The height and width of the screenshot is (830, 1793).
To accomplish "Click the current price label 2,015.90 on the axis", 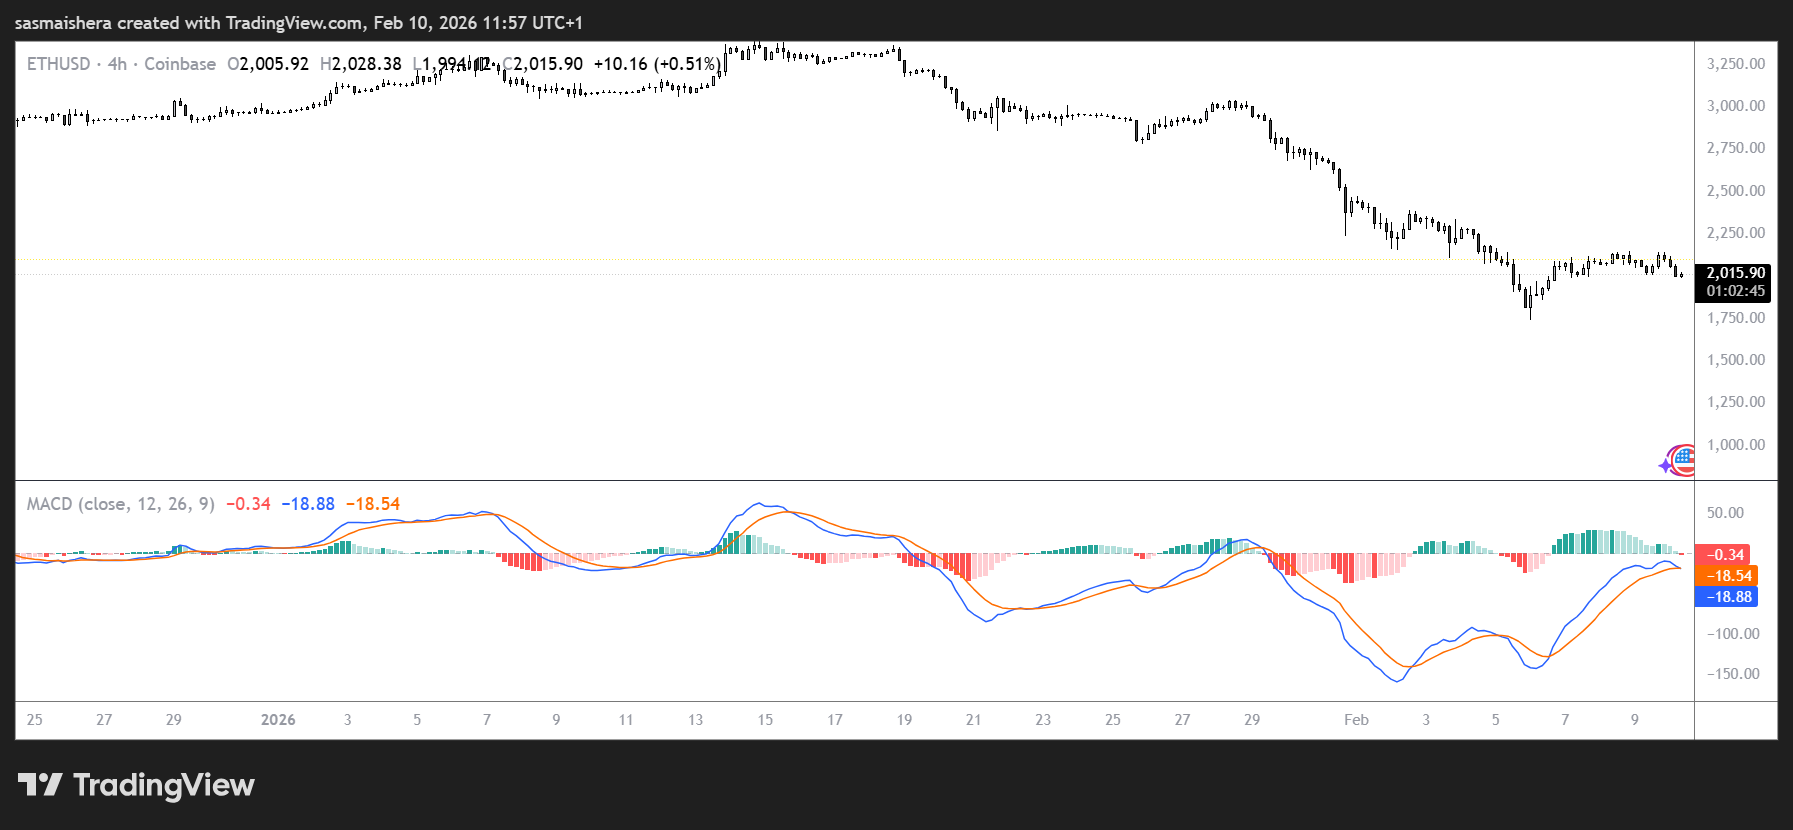I will point(1735,273).
